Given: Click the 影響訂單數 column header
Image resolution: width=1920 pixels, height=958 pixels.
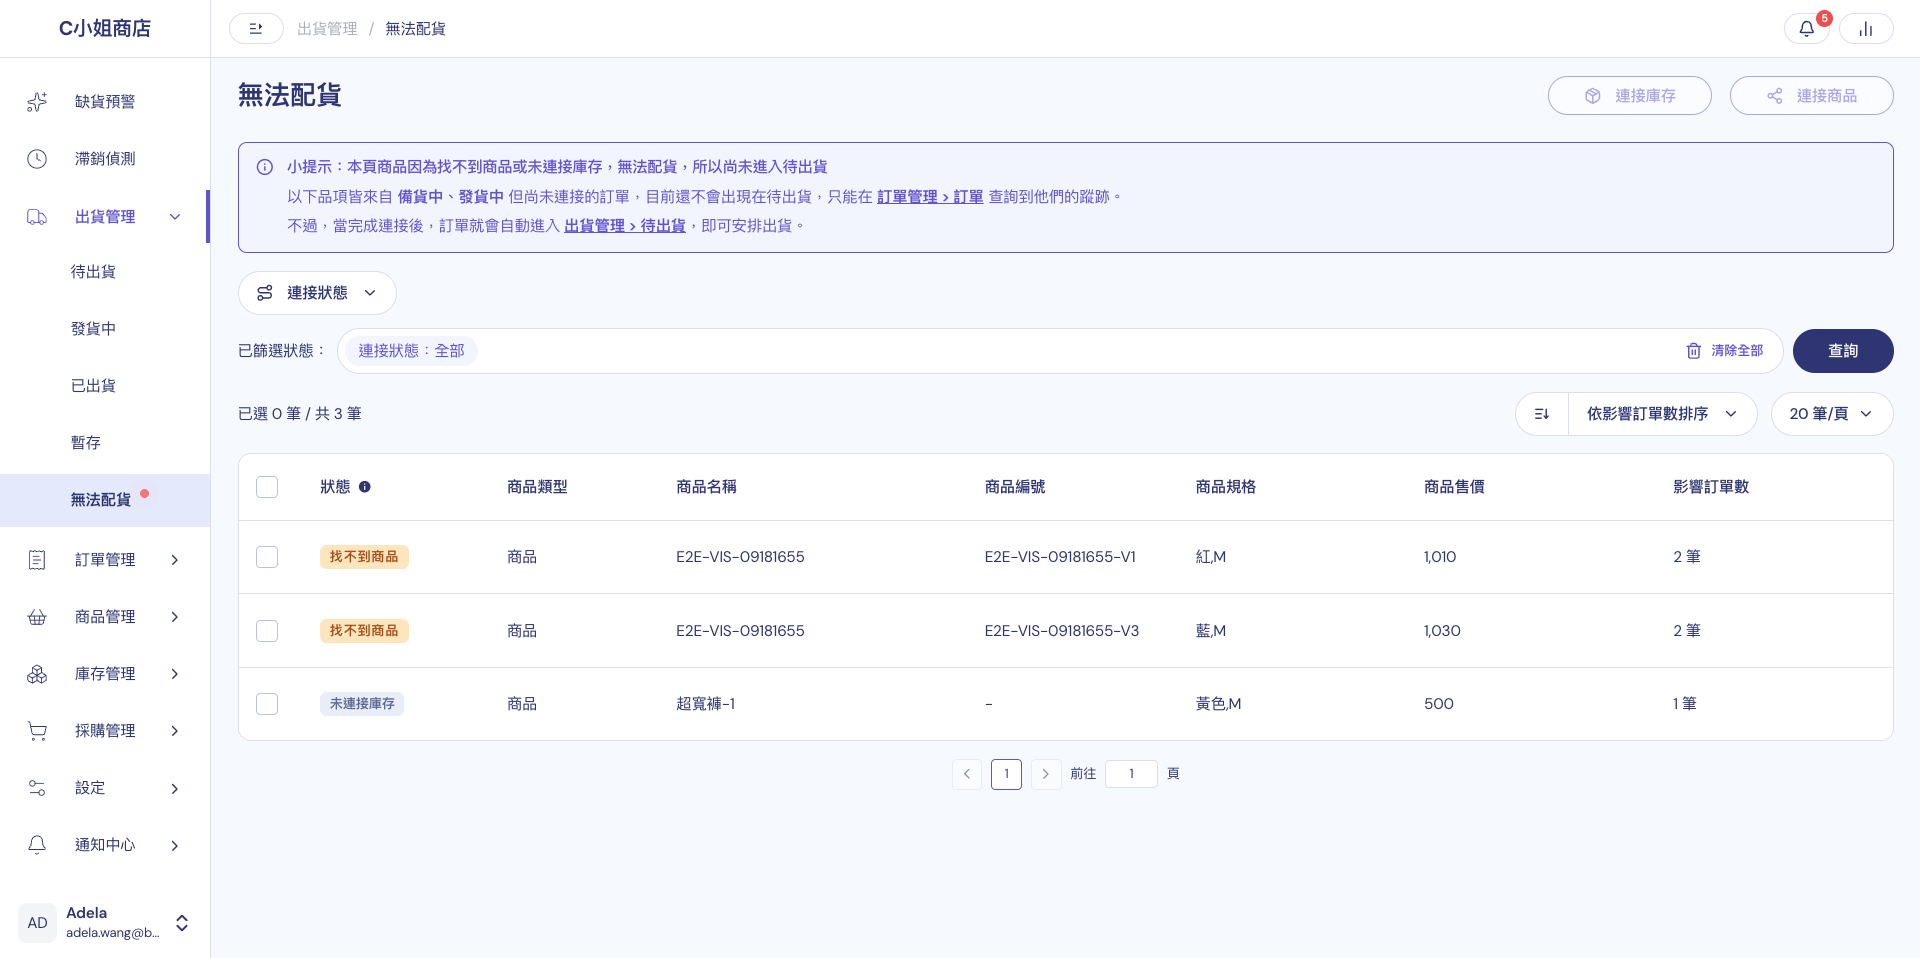Looking at the screenshot, I should click(1711, 487).
